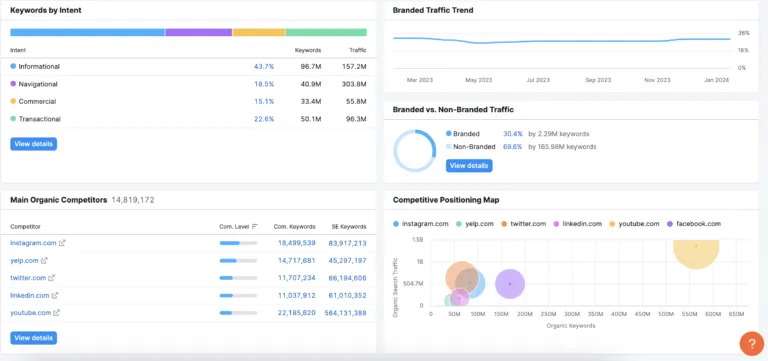The width and height of the screenshot is (768, 361).
Task: Toggle Branded series in the traffic legend
Action: coord(463,134)
